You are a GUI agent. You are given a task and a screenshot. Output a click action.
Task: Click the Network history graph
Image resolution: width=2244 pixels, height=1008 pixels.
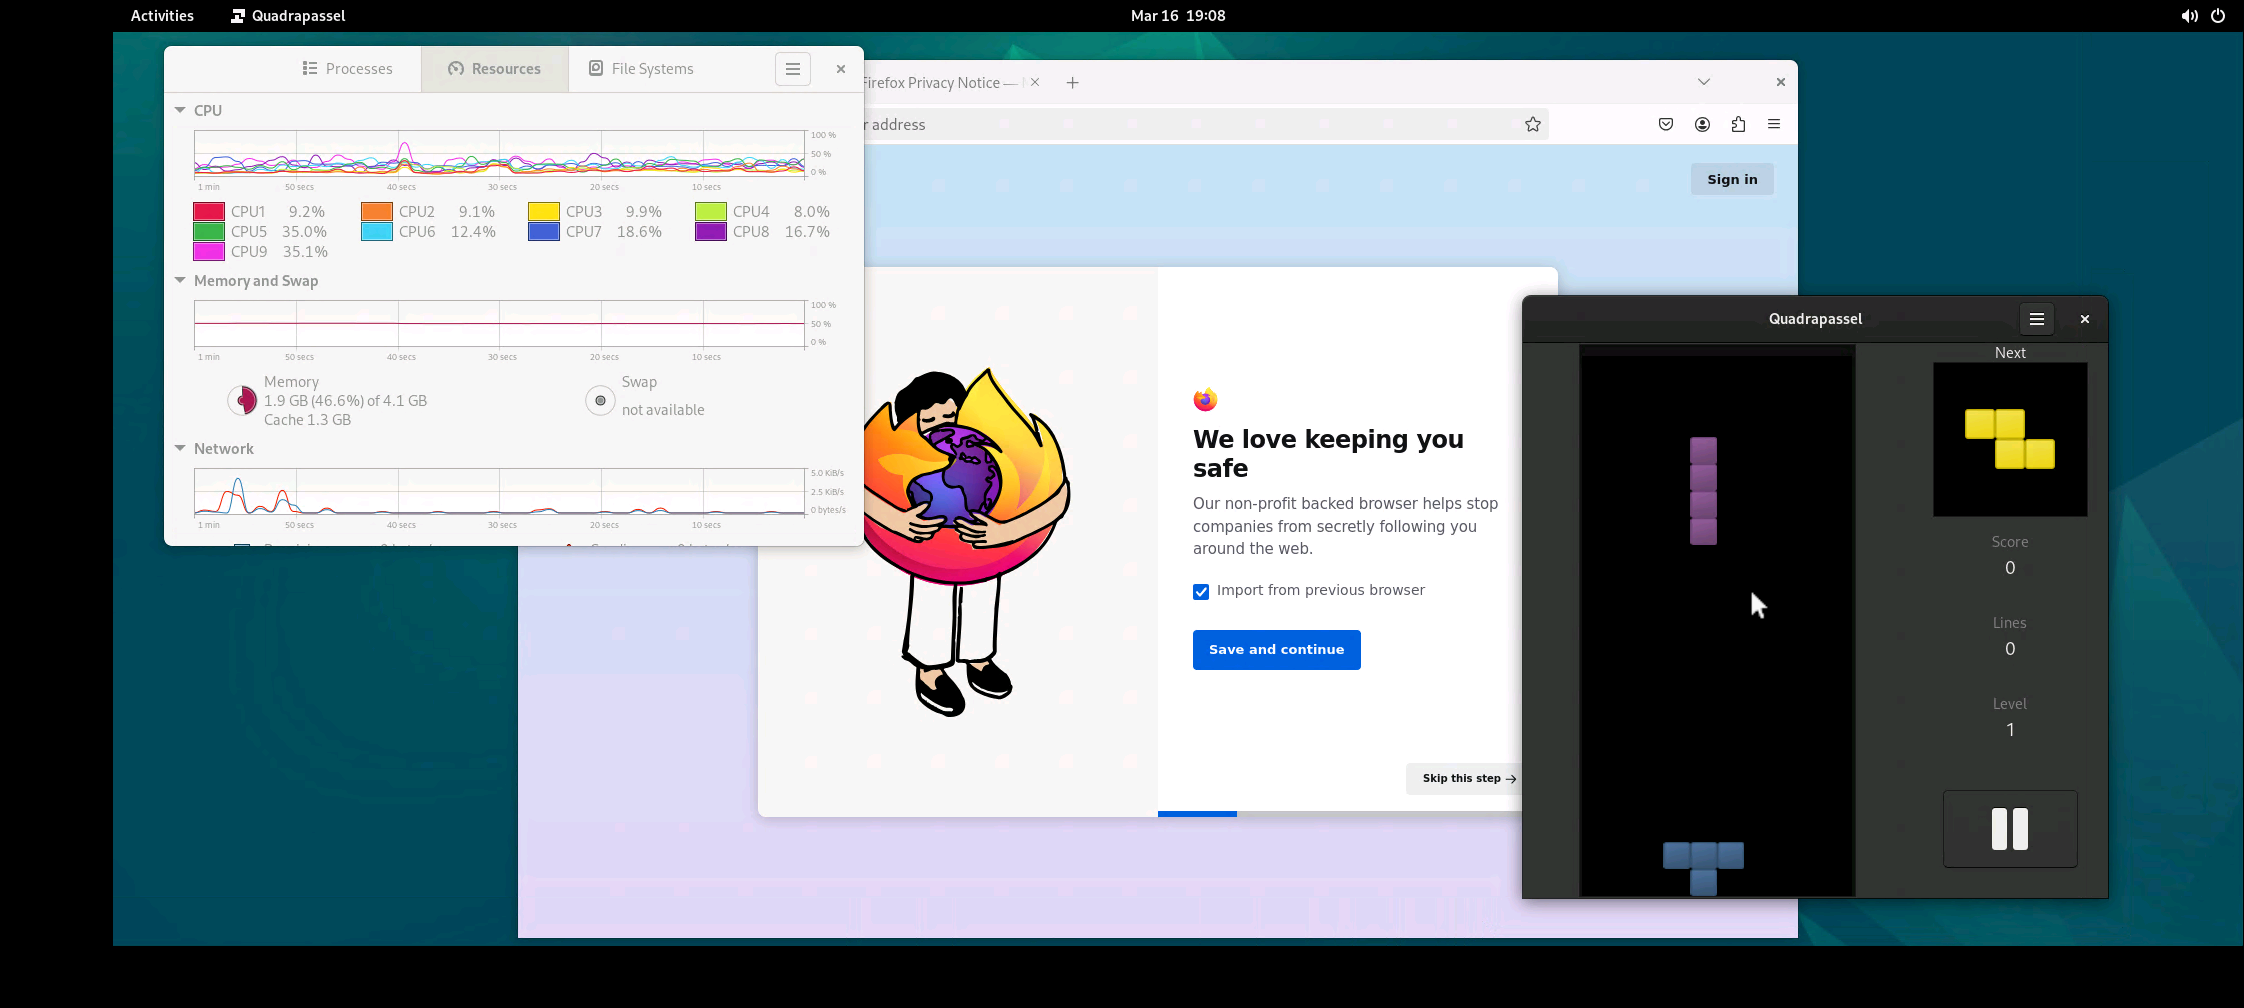click(x=499, y=492)
